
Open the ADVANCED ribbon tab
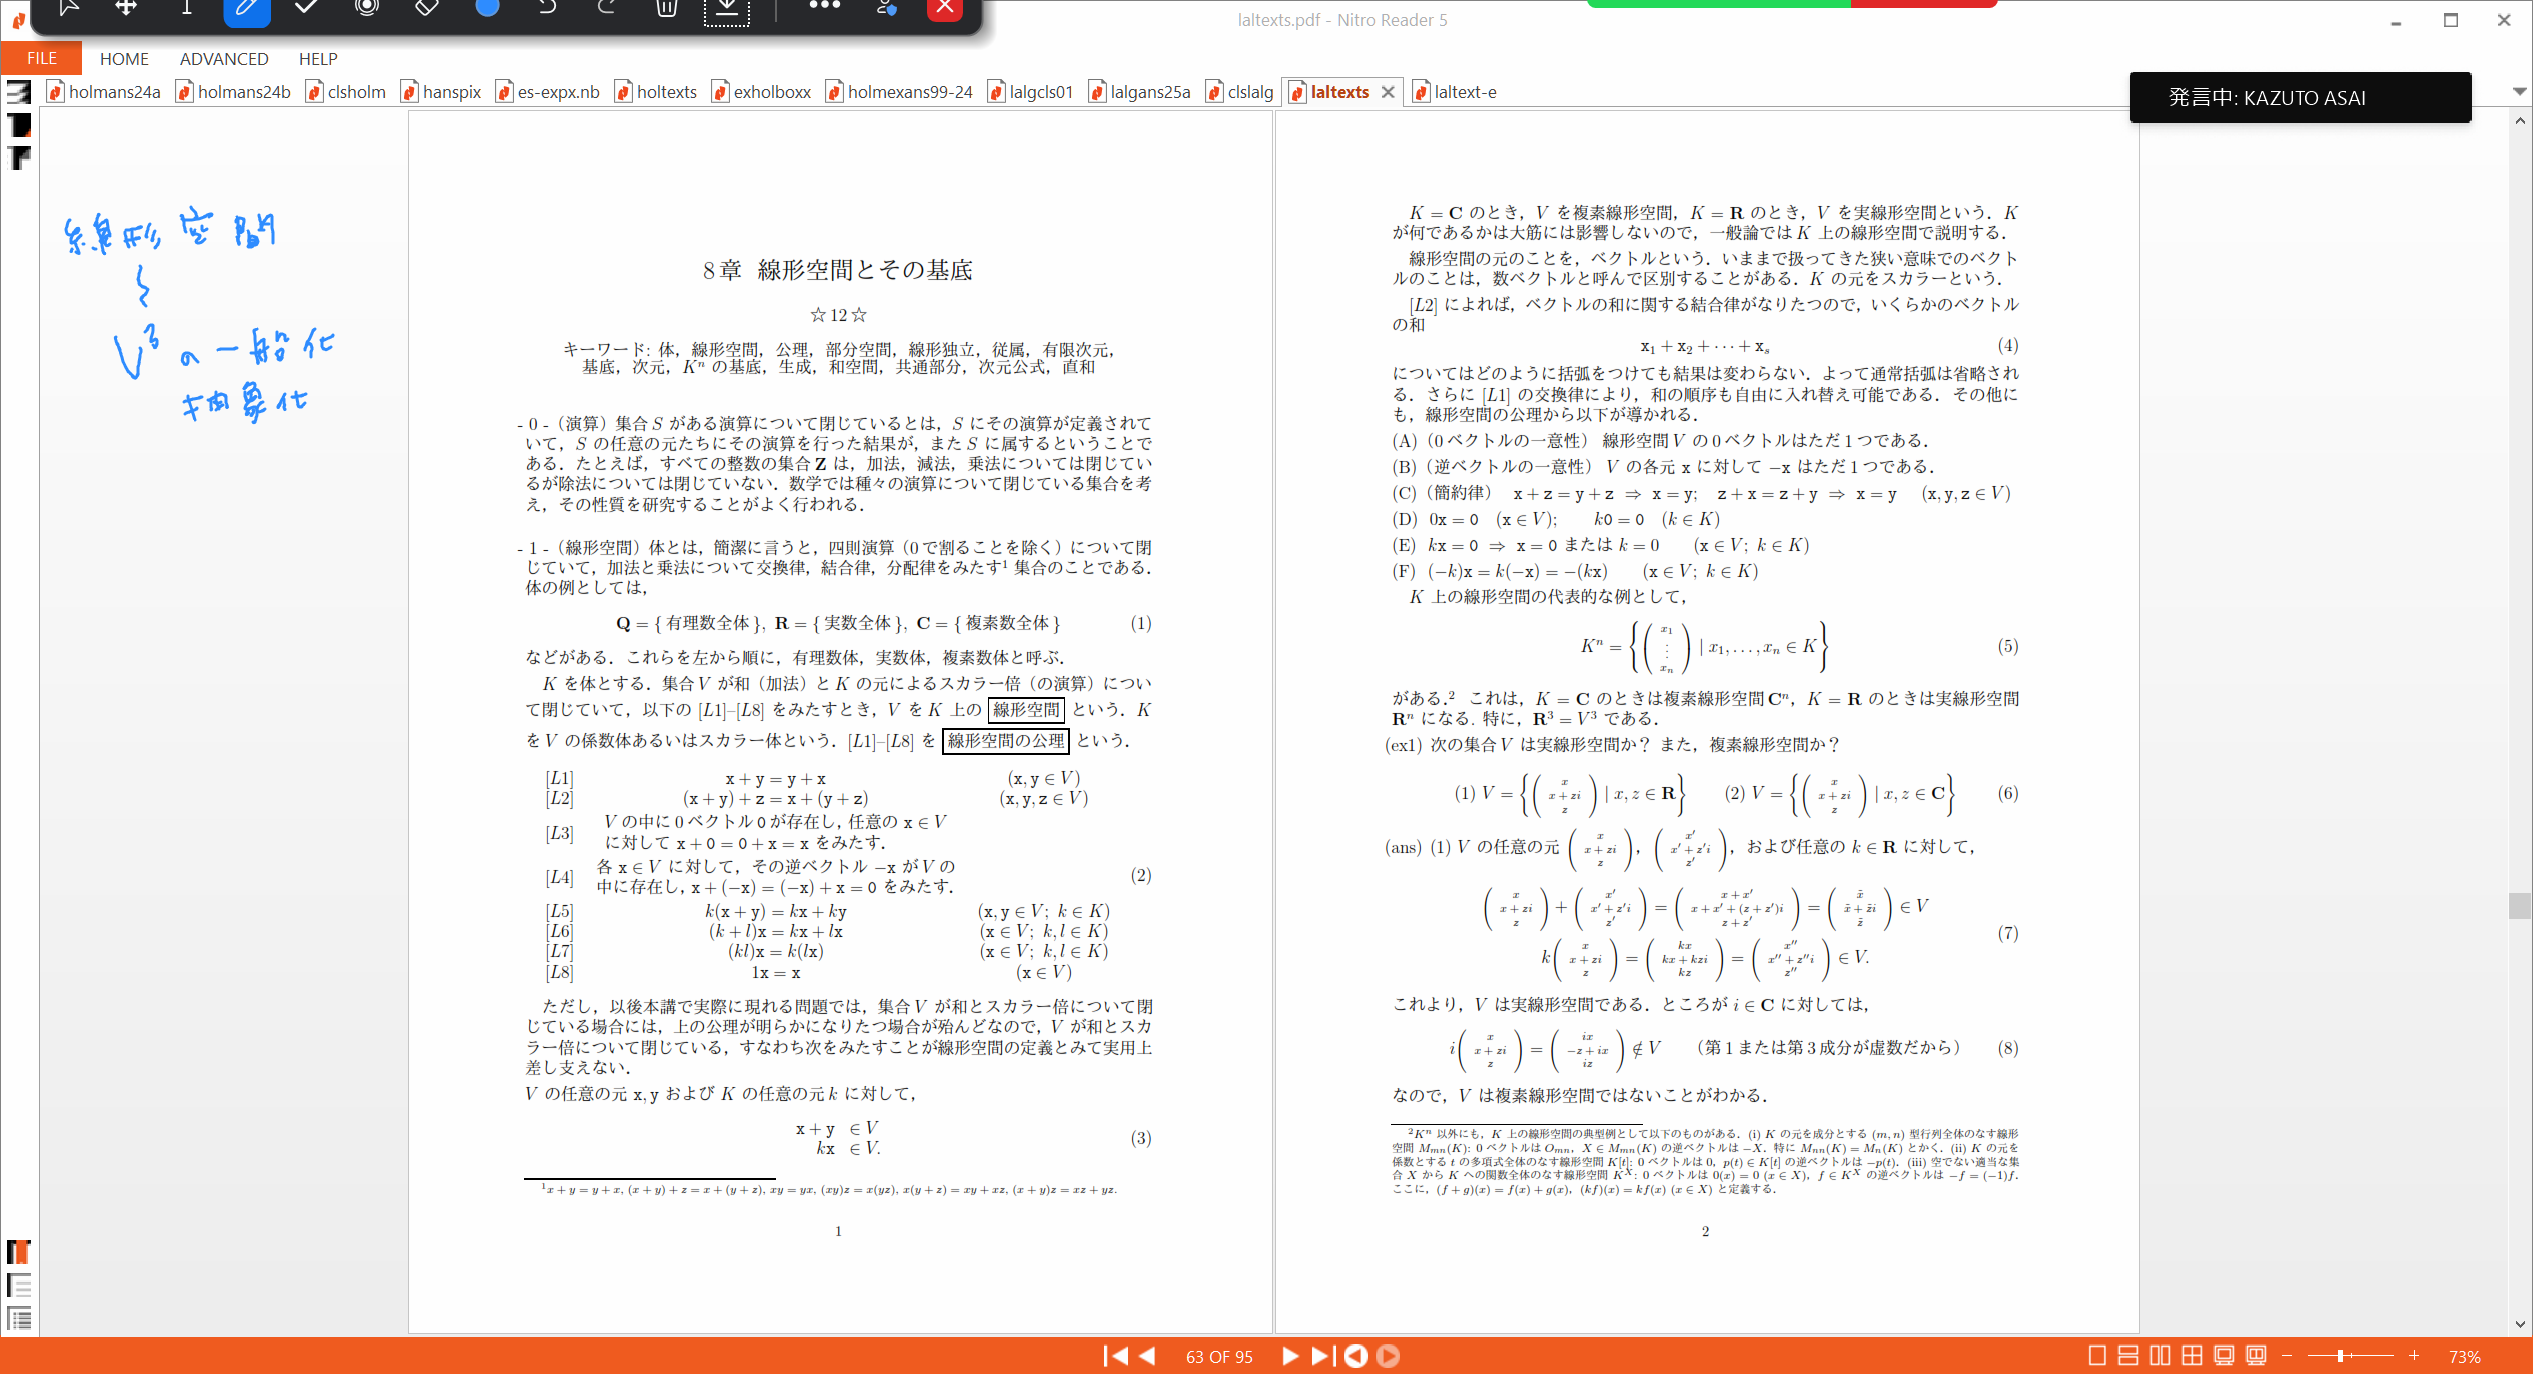tap(224, 58)
